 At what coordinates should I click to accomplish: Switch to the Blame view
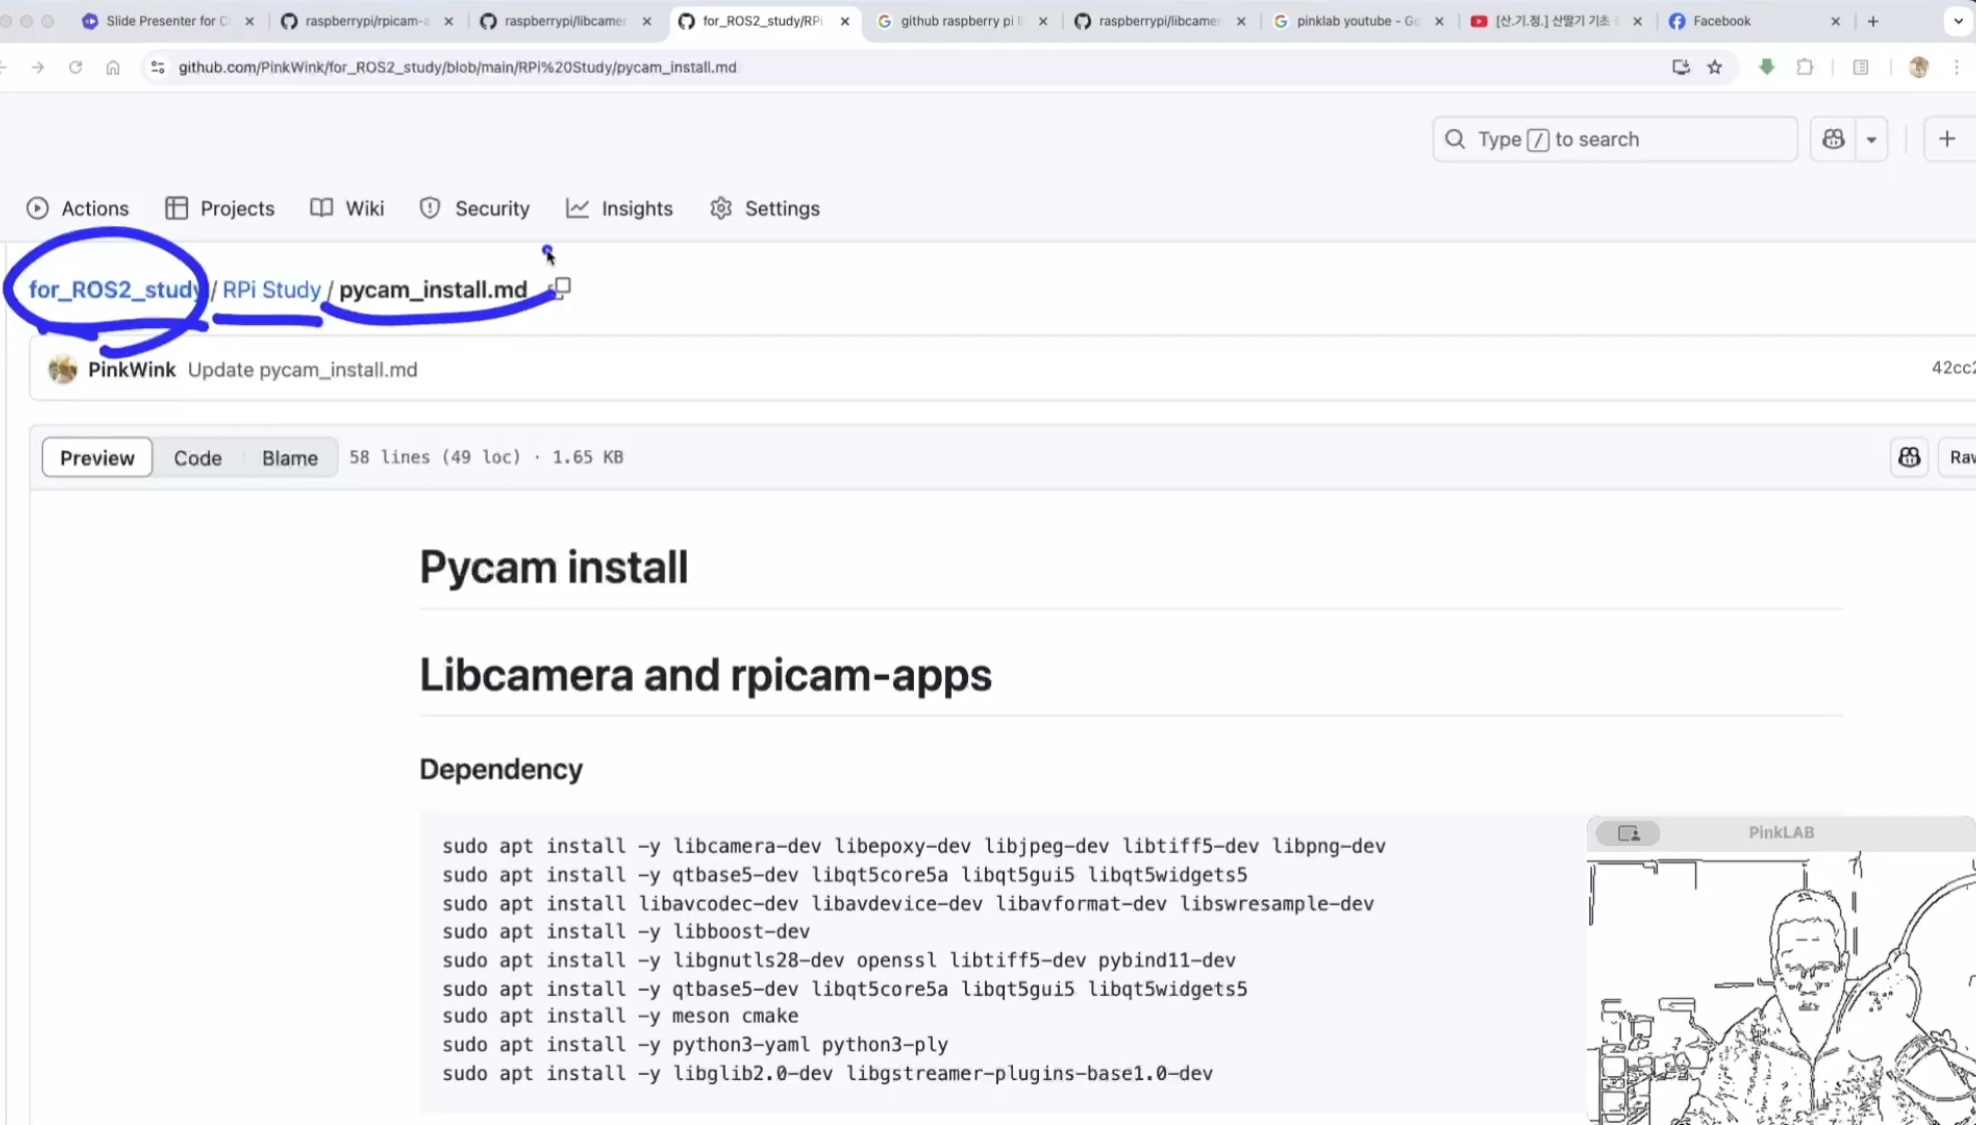[x=289, y=457]
